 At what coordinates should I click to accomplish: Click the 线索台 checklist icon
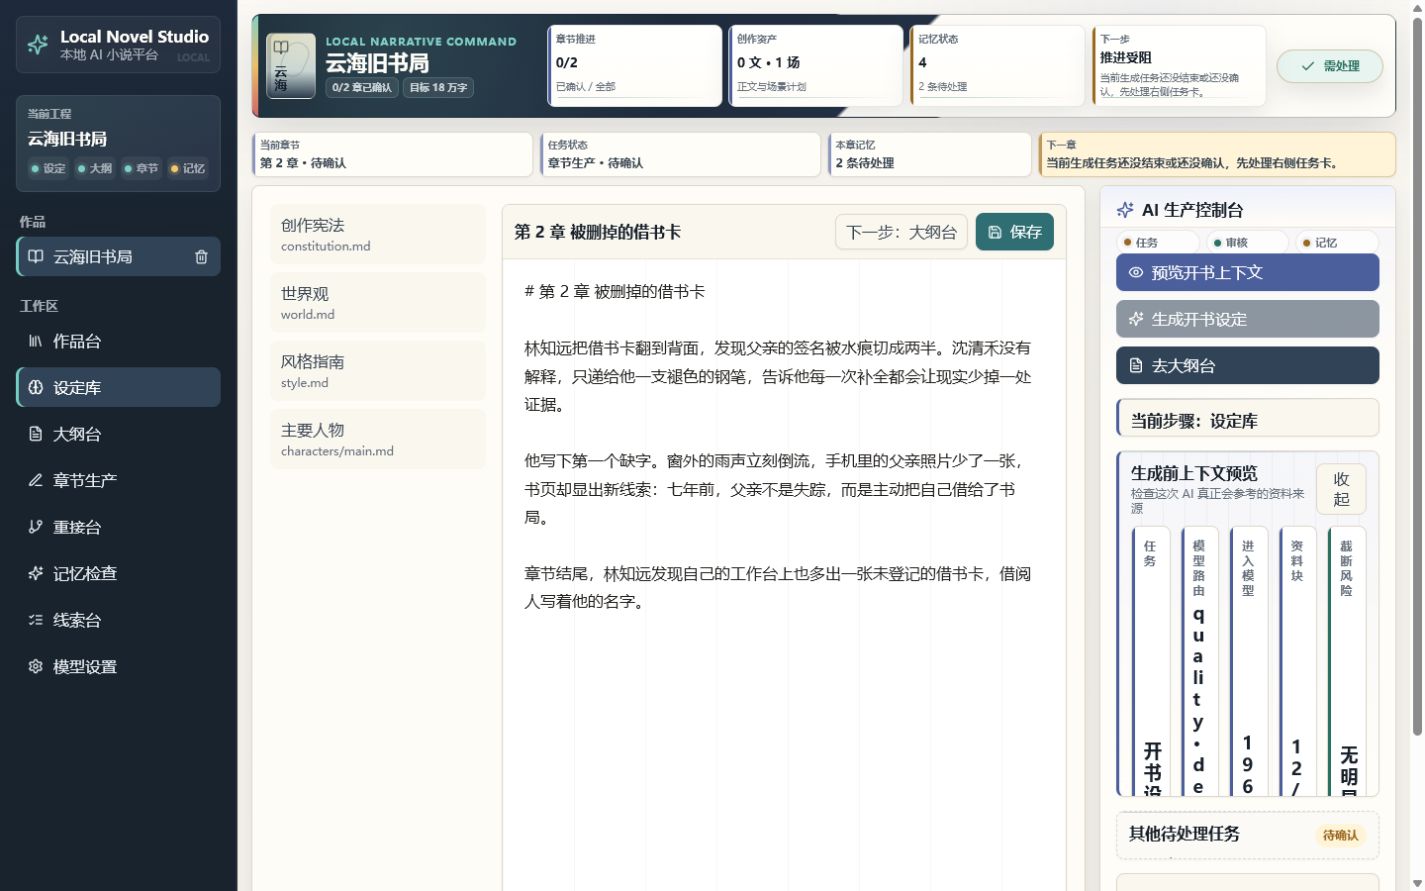tap(35, 620)
